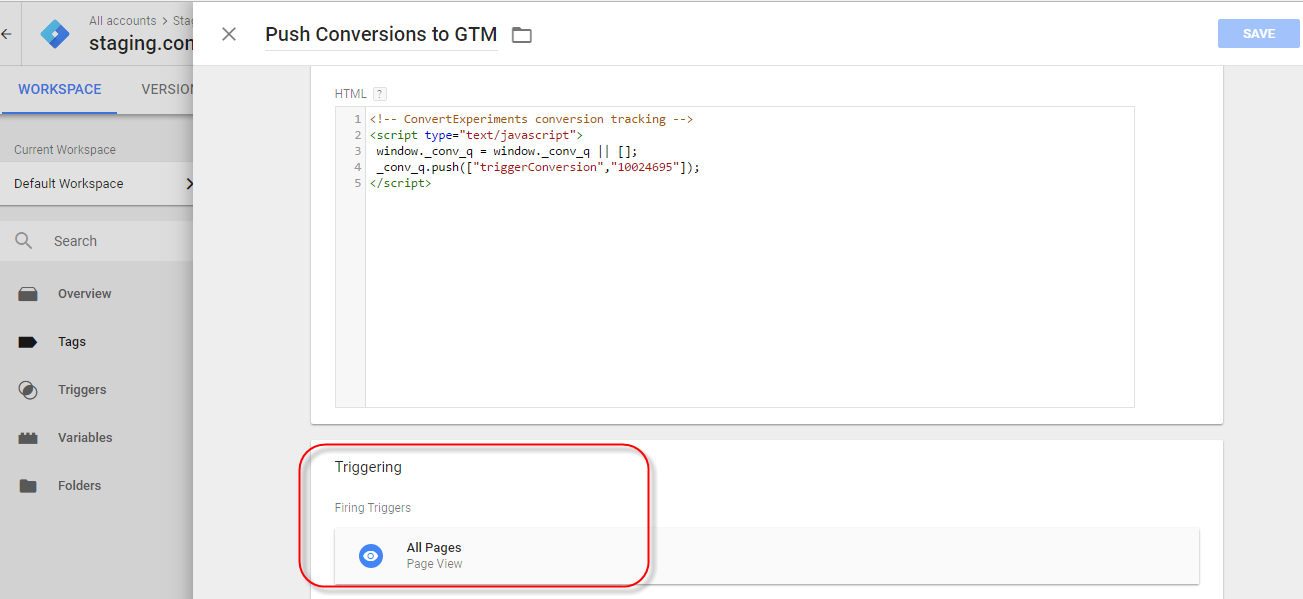Image resolution: width=1303 pixels, height=599 pixels.
Task: Click the Google Tag Manager diamond logo
Action: point(55,33)
